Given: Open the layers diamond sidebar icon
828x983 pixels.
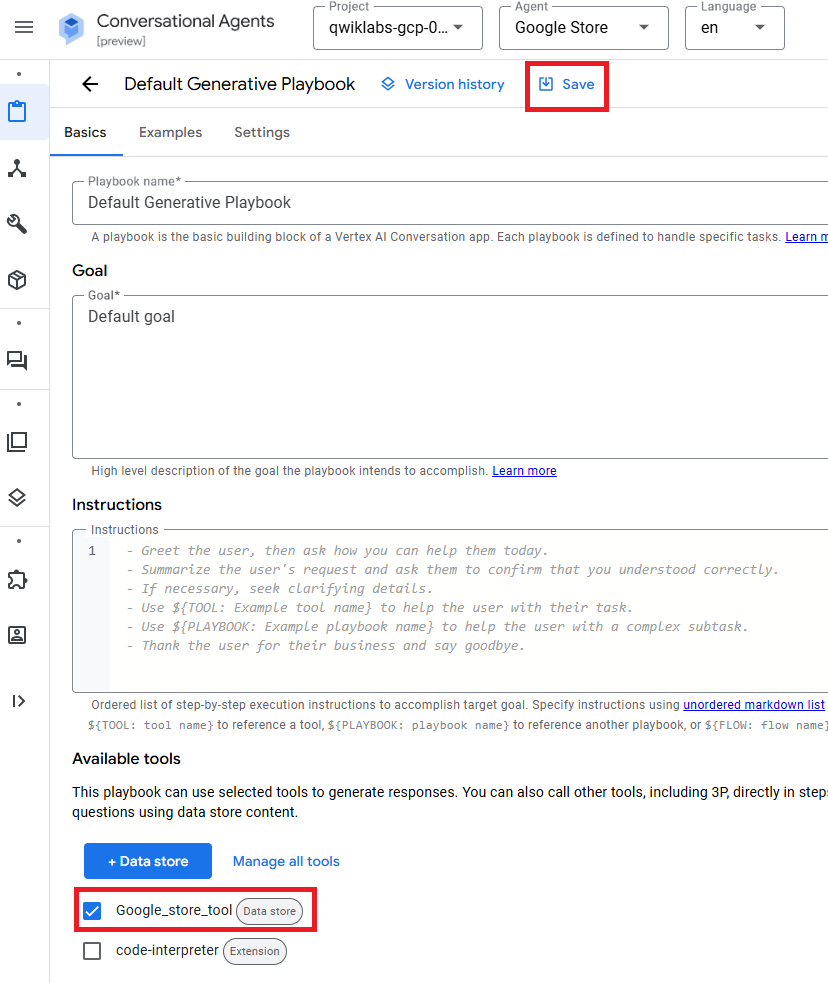Looking at the screenshot, I should coord(17,498).
